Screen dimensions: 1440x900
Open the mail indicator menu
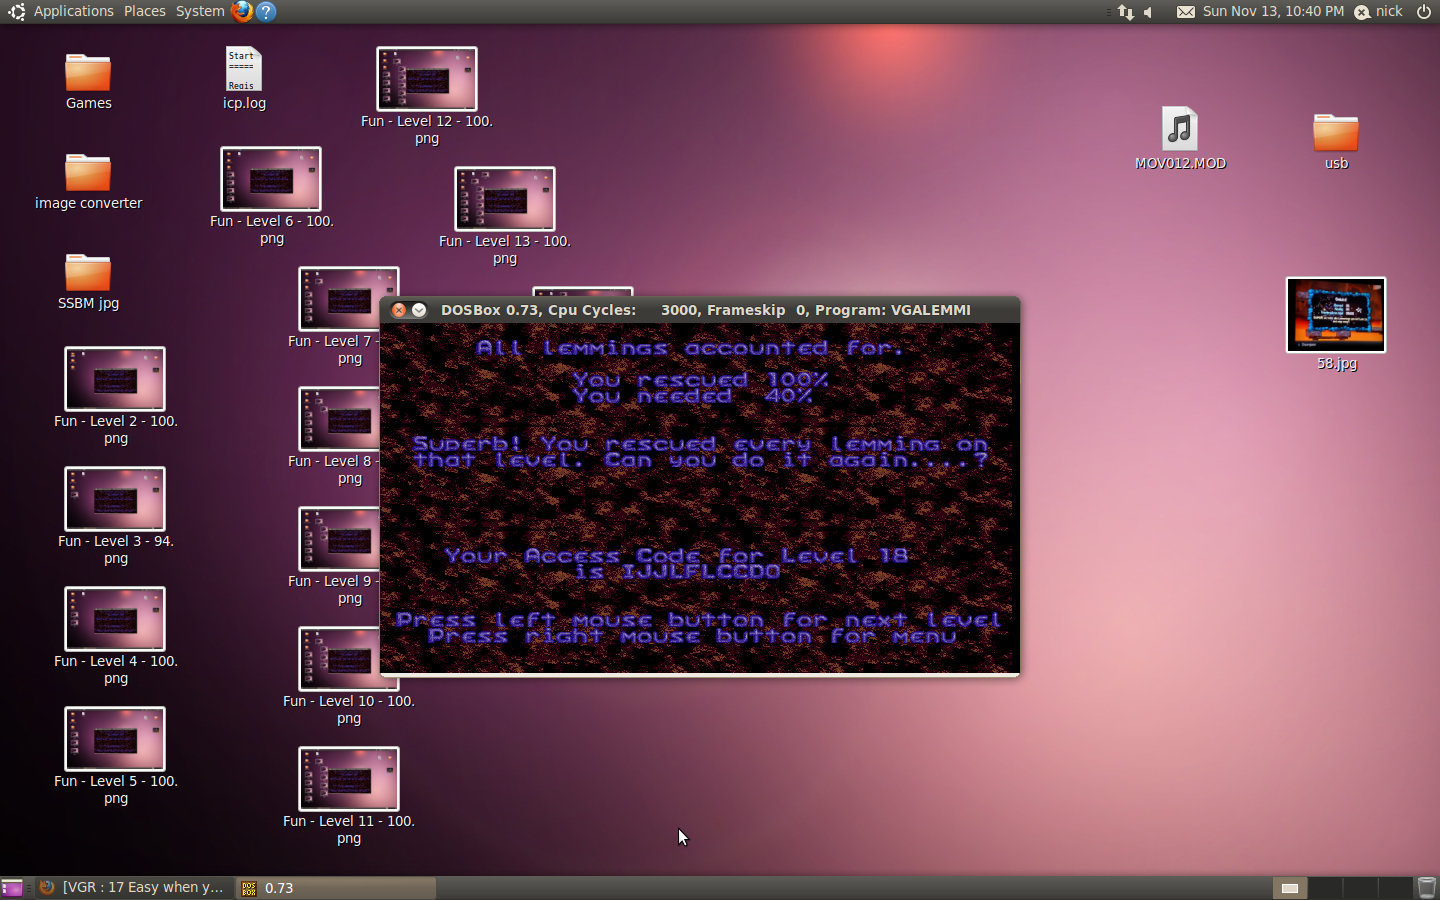coord(1185,12)
